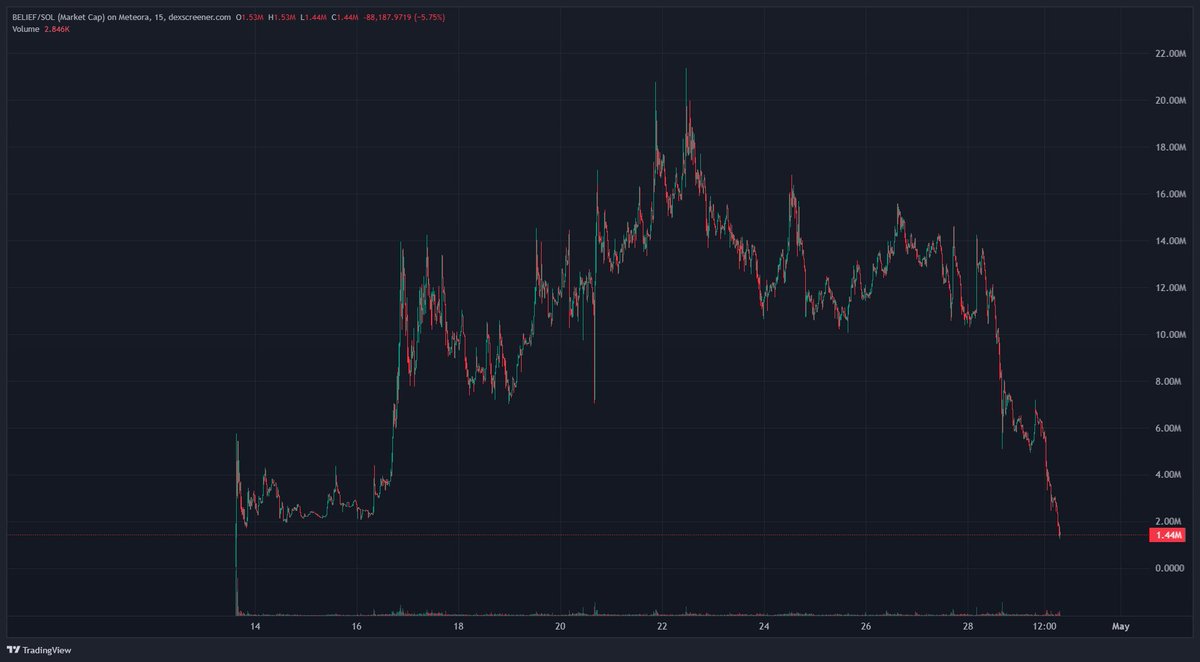This screenshot has width=1200, height=662.
Task: Click the 8.00M price axis label
Action: (x=1169, y=381)
